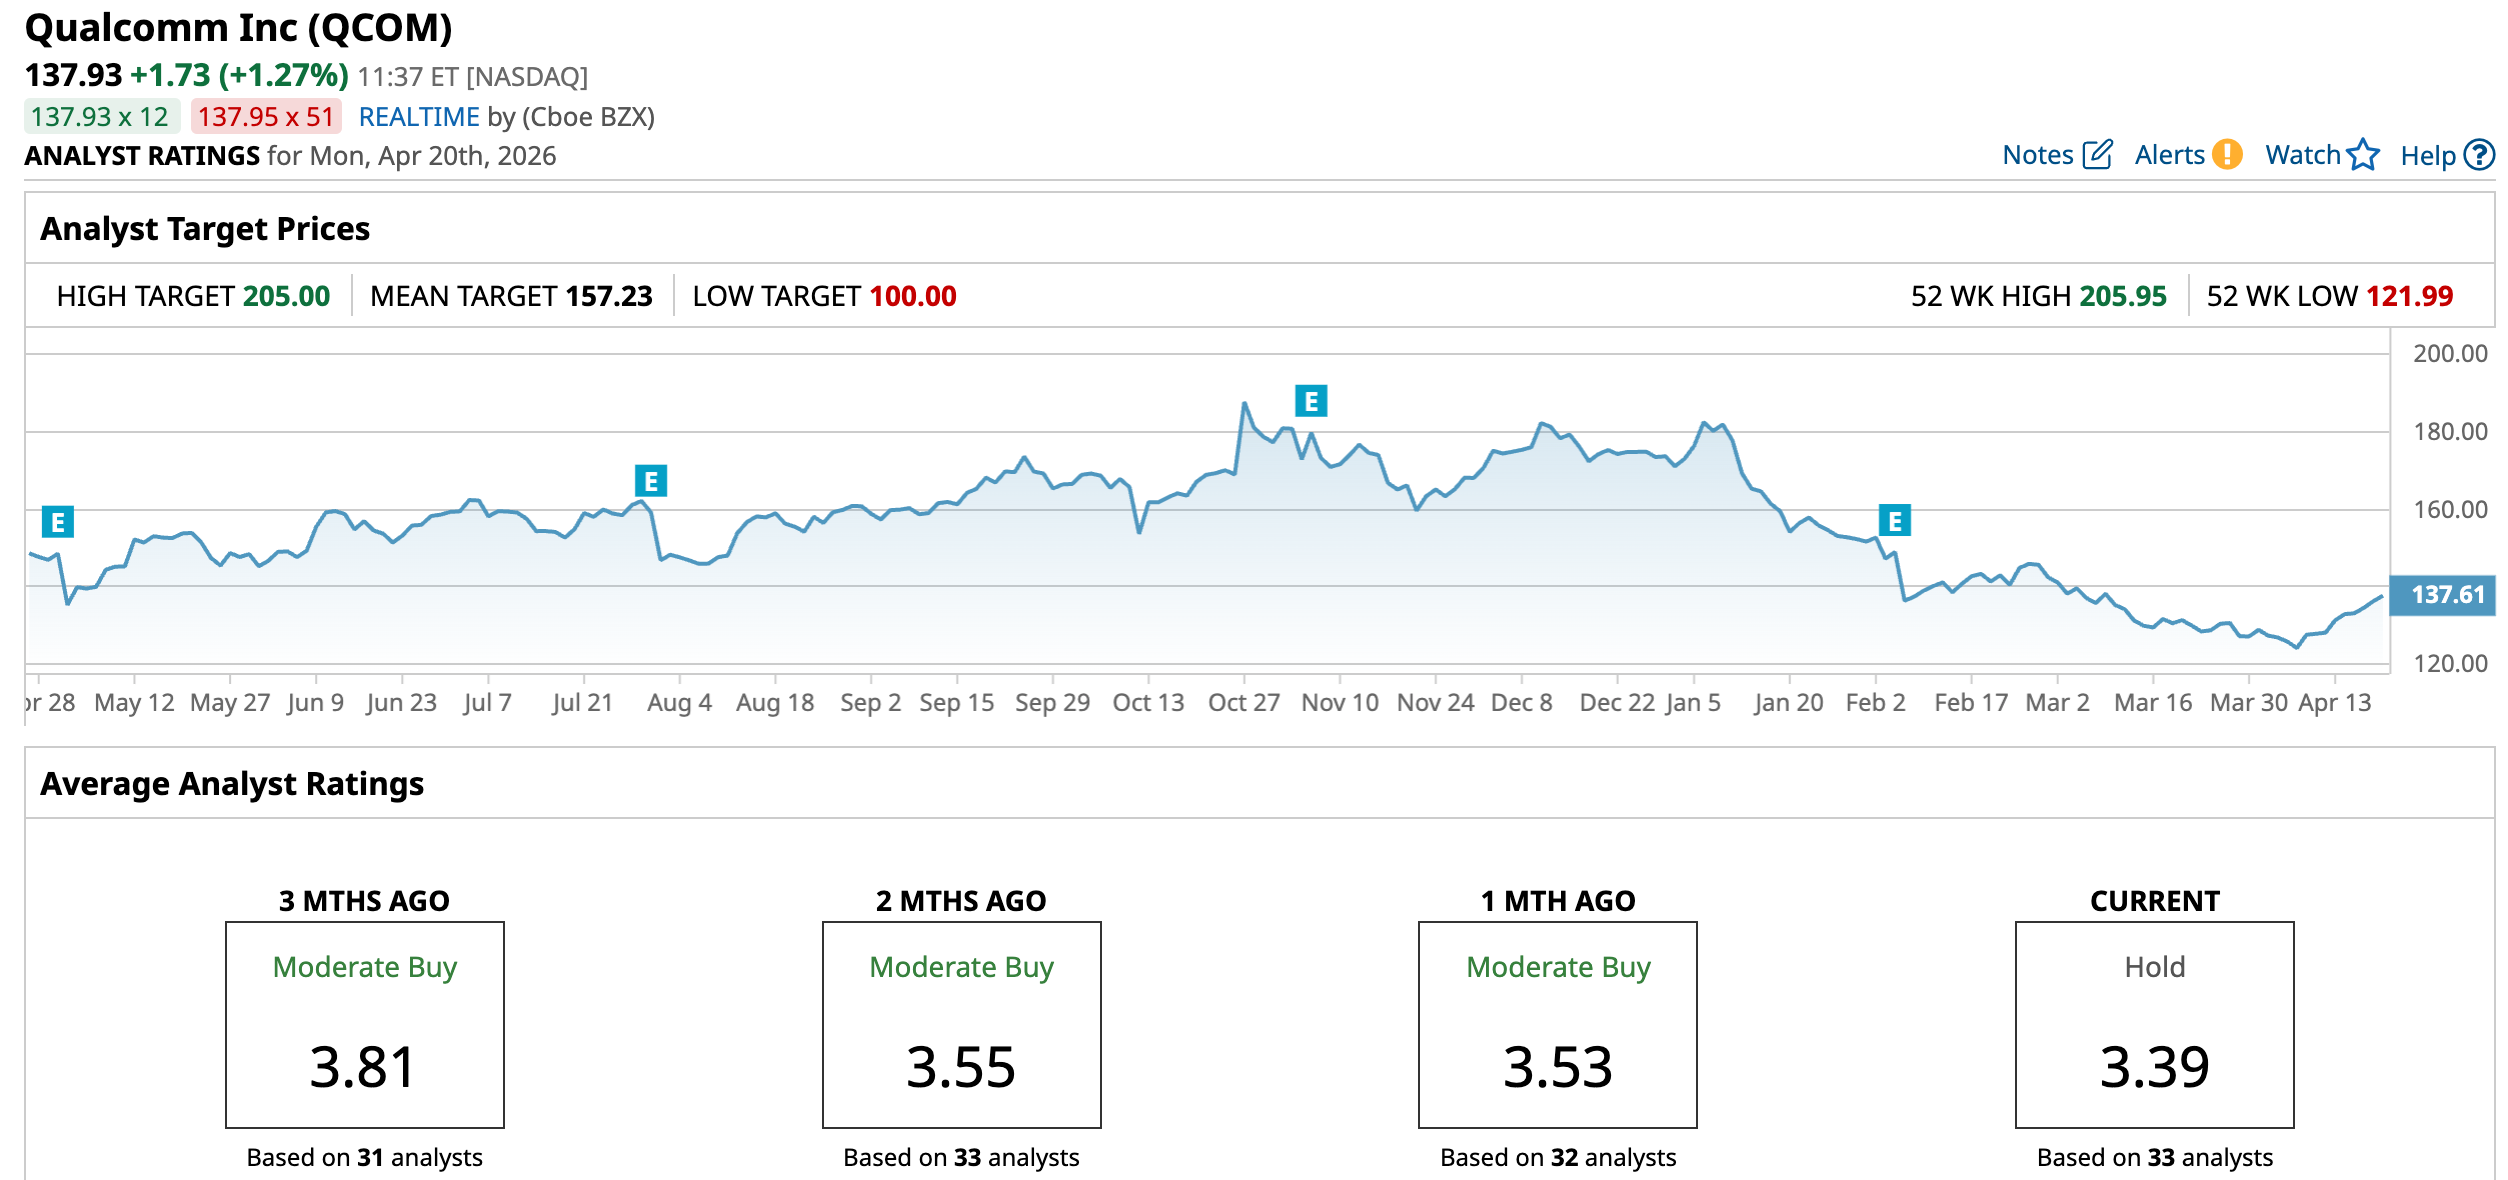
Task: Click the REALTIME quote link
Action: click(x=419, y=117)
